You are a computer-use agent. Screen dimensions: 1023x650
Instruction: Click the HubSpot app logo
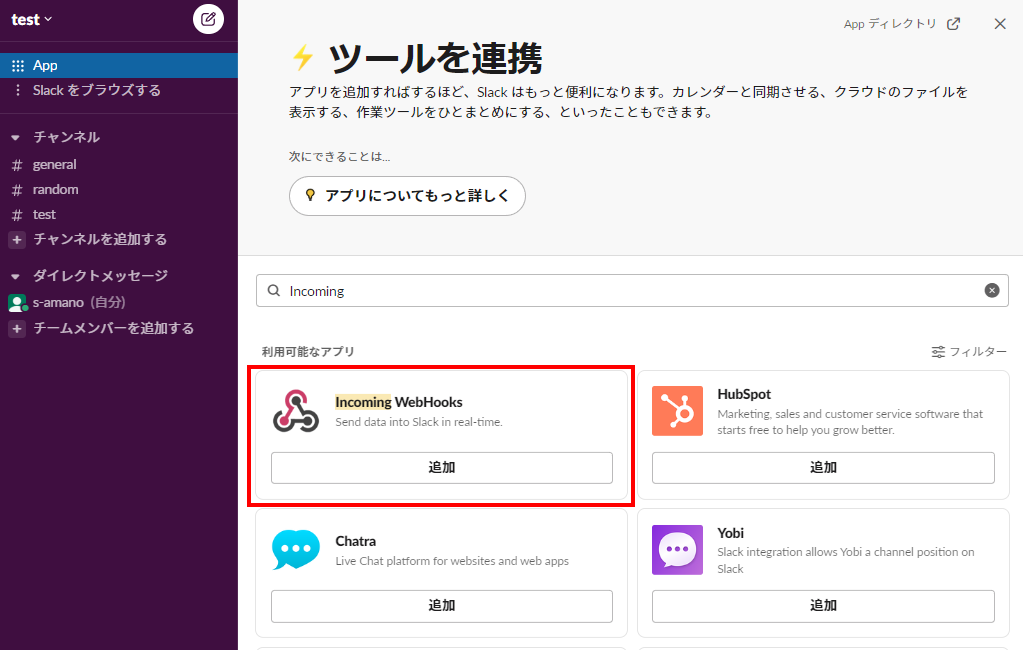pos(677,411)
